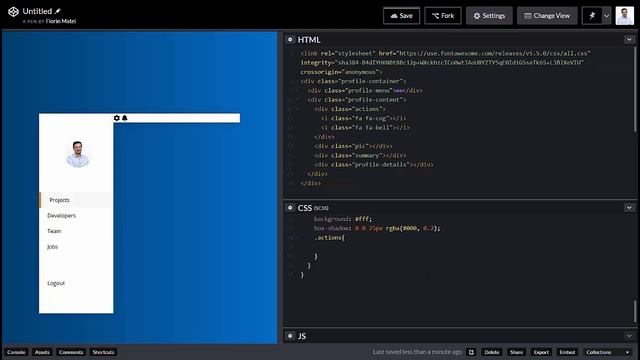
Task: Open JS editor settings gear
Action: click(x=290, y=336)
